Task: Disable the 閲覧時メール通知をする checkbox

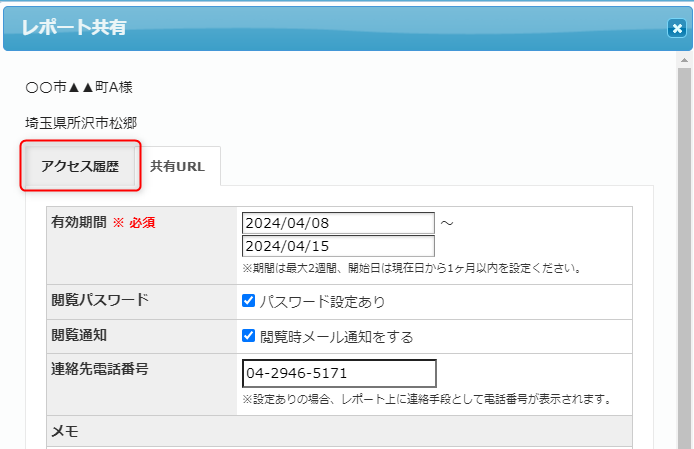Action: [249, 336]
